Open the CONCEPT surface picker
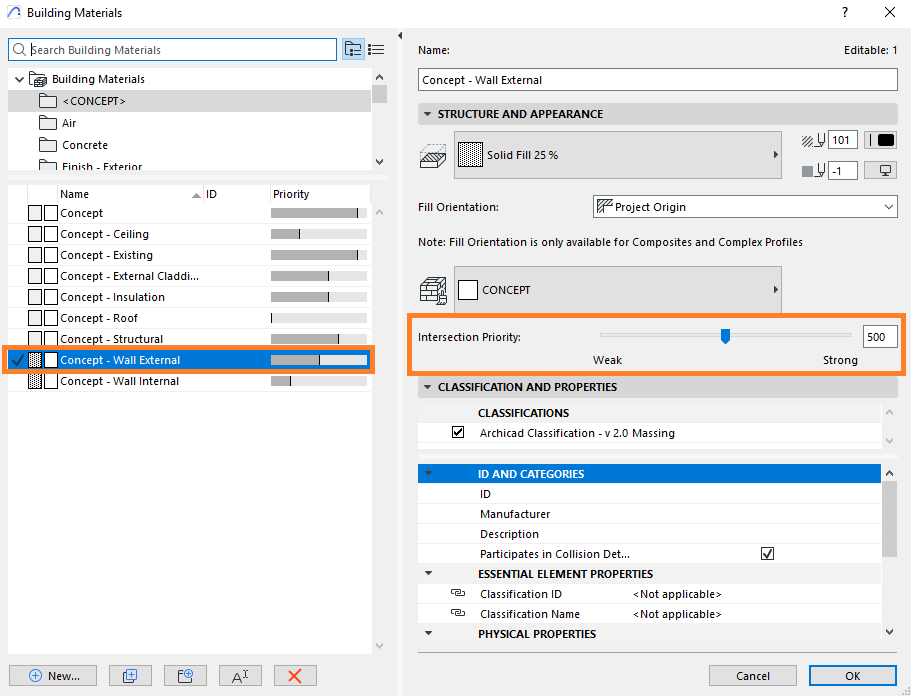This screenshot has width=911, height=696. [x=618, y=290]
